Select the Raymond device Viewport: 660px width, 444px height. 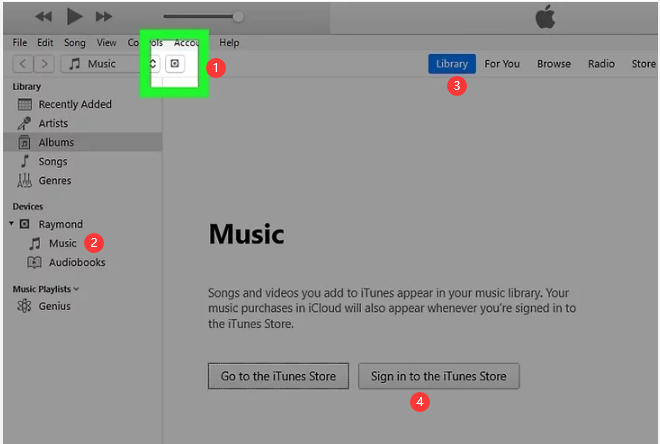61,224
